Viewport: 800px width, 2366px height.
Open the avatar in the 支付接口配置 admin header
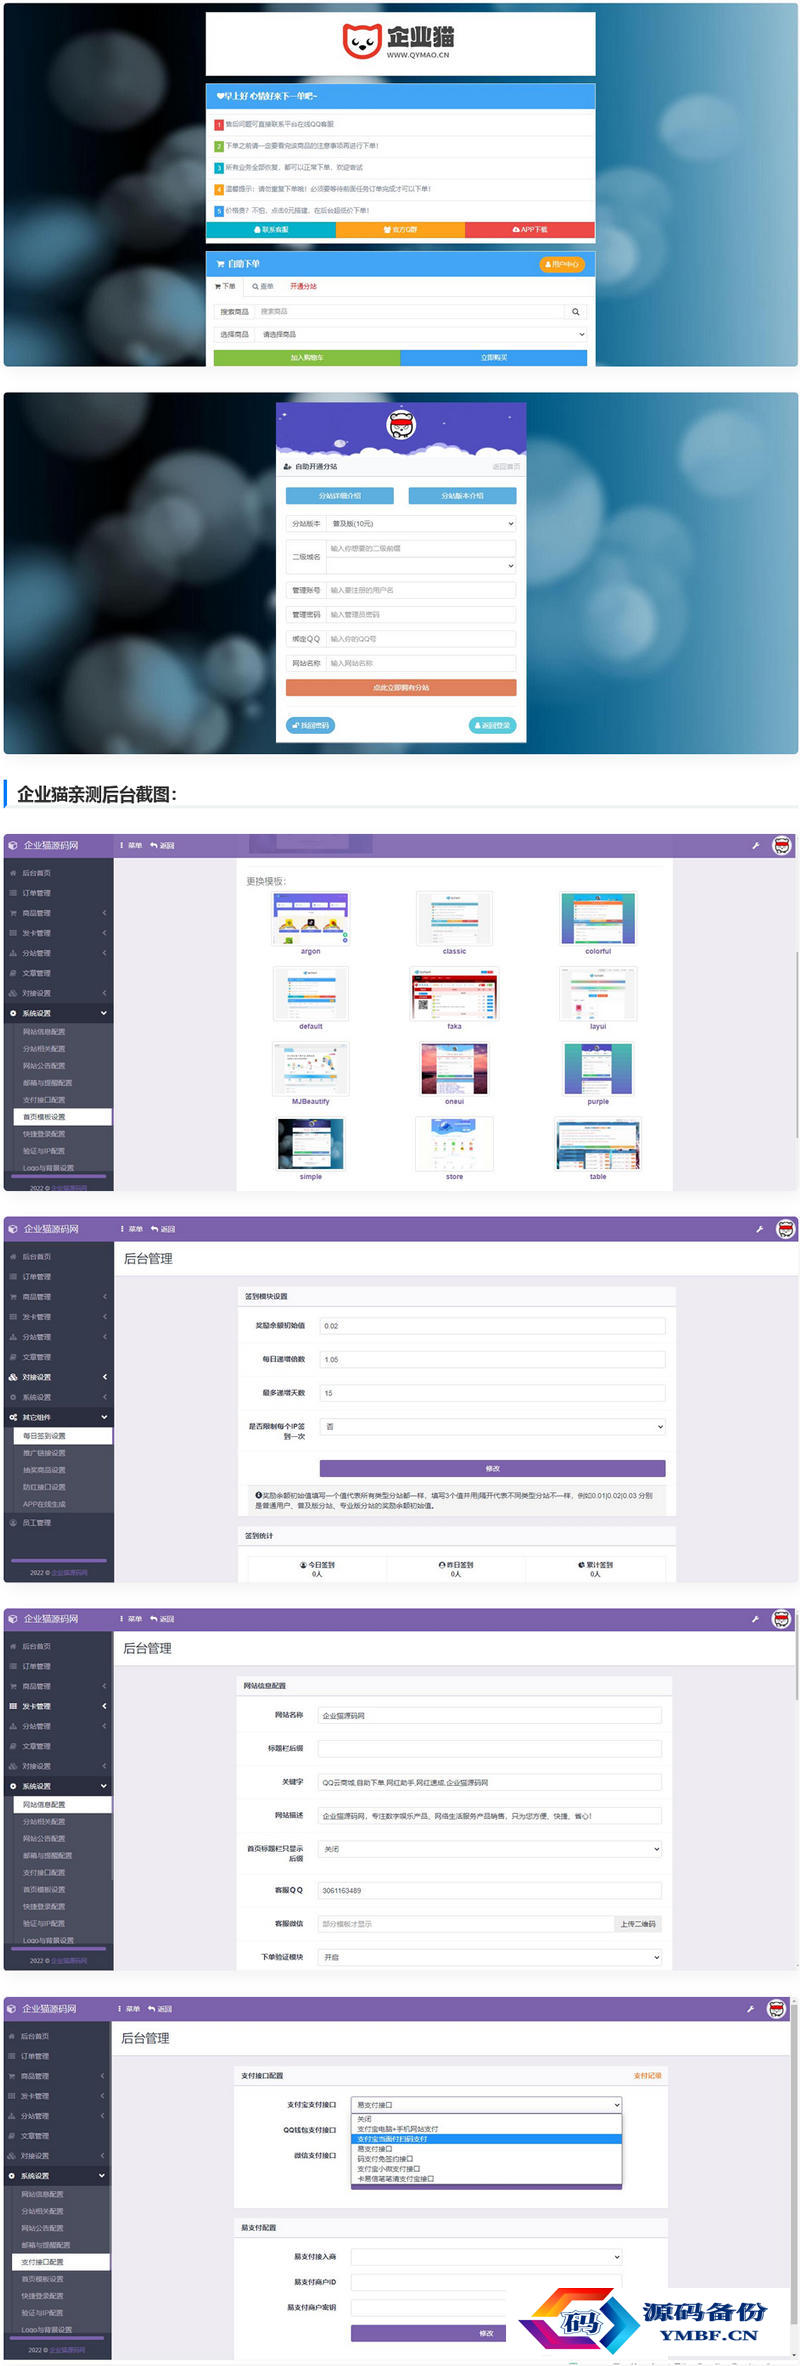(x=776, y=2009)
